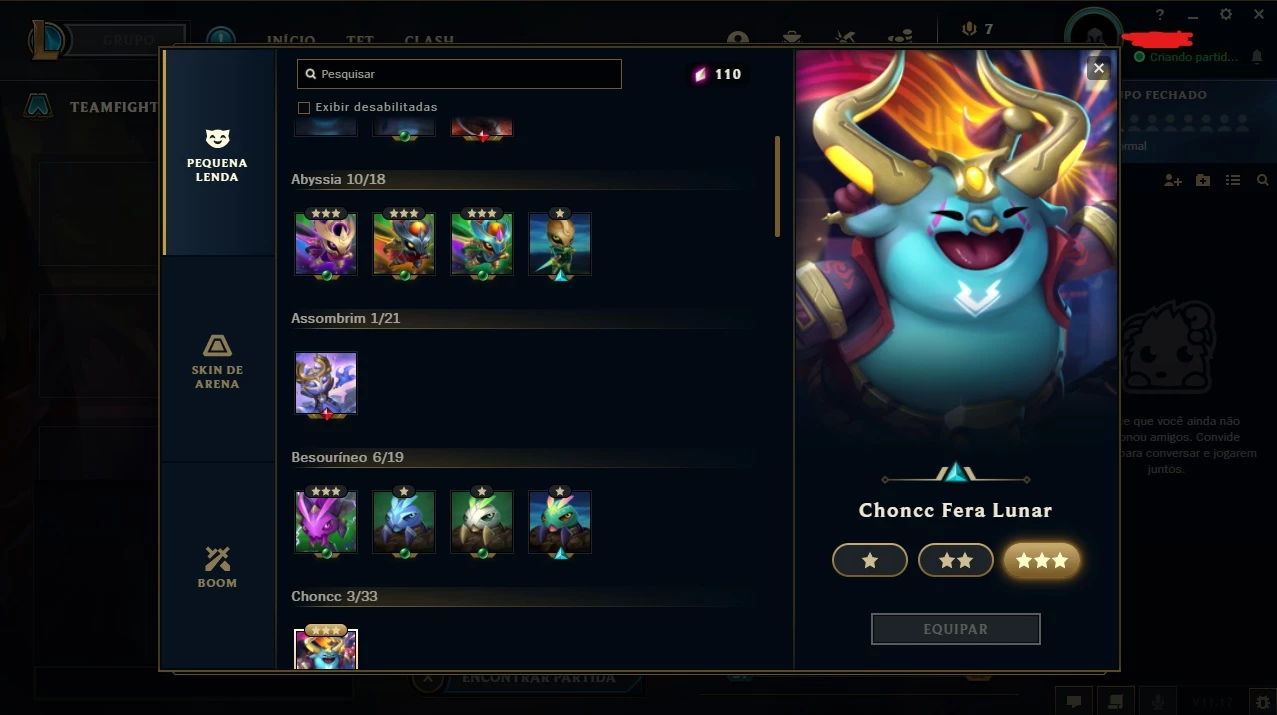Click the notifications bell icon
This screenshot has height=715, width=1277.
(1257, 57)
